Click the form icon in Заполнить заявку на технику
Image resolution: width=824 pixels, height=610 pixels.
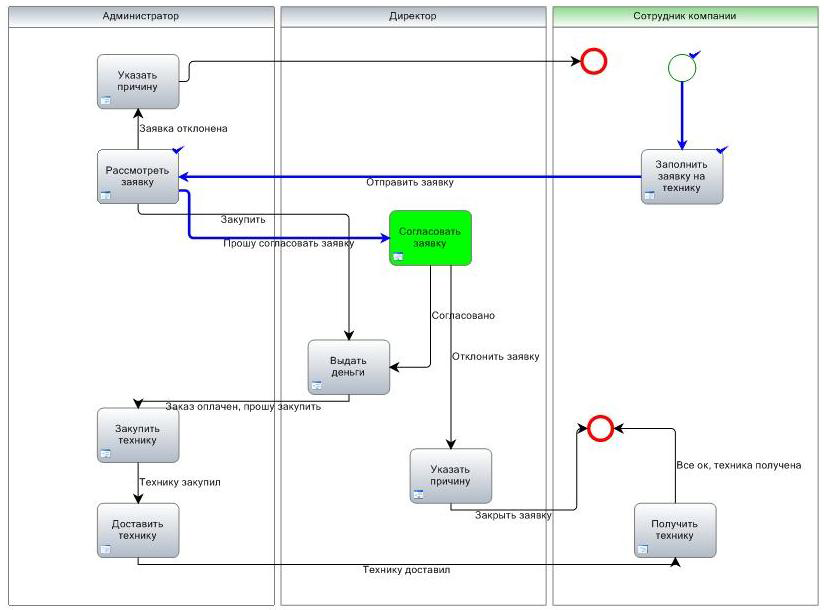tap(649, 195)
